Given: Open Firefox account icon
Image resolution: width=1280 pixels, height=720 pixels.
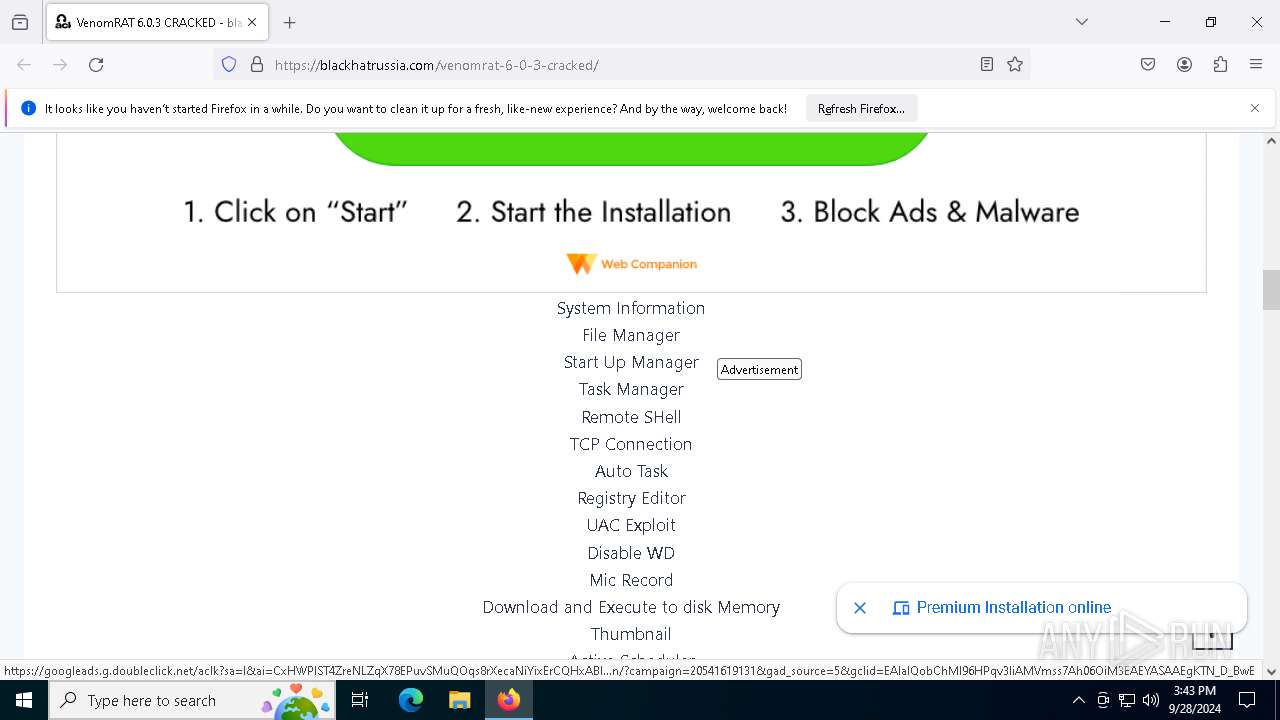Looking at the screenshot, I should pos(1184,65).
